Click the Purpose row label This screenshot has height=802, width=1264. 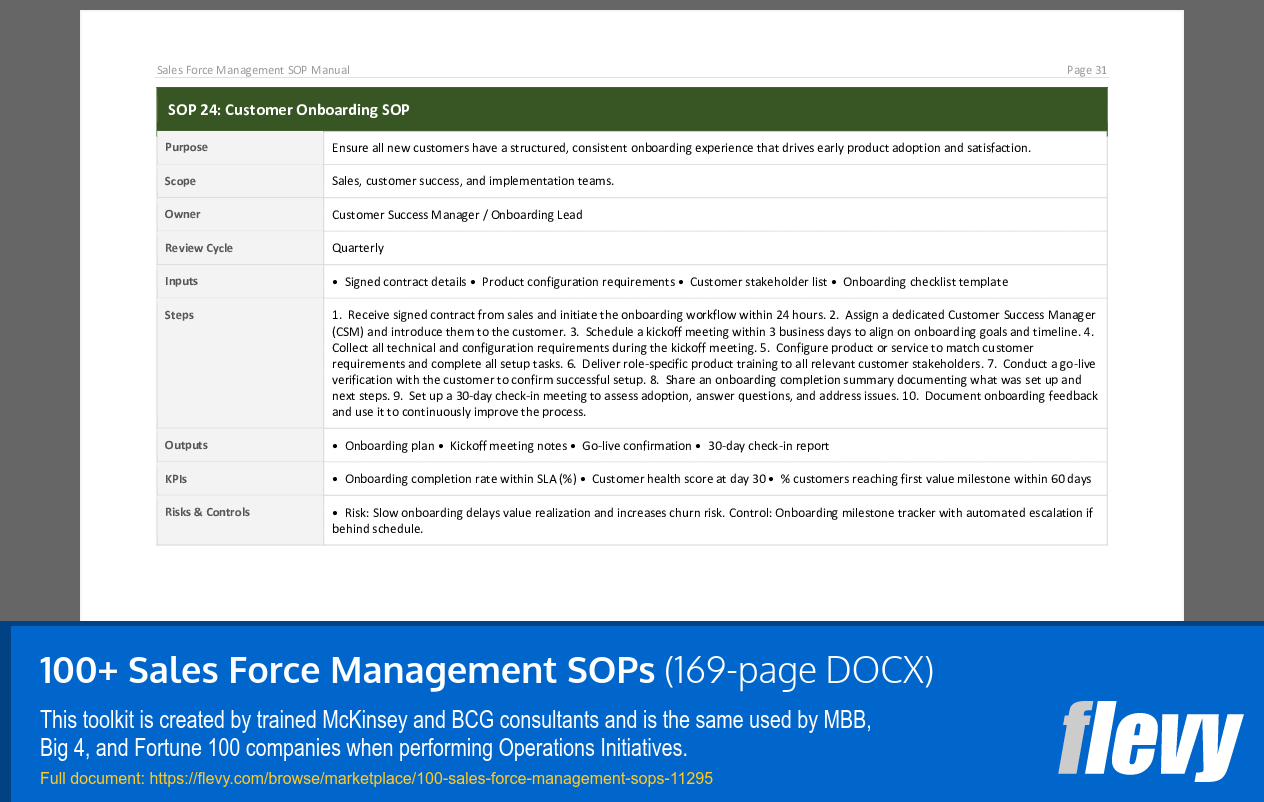point(186,147)
